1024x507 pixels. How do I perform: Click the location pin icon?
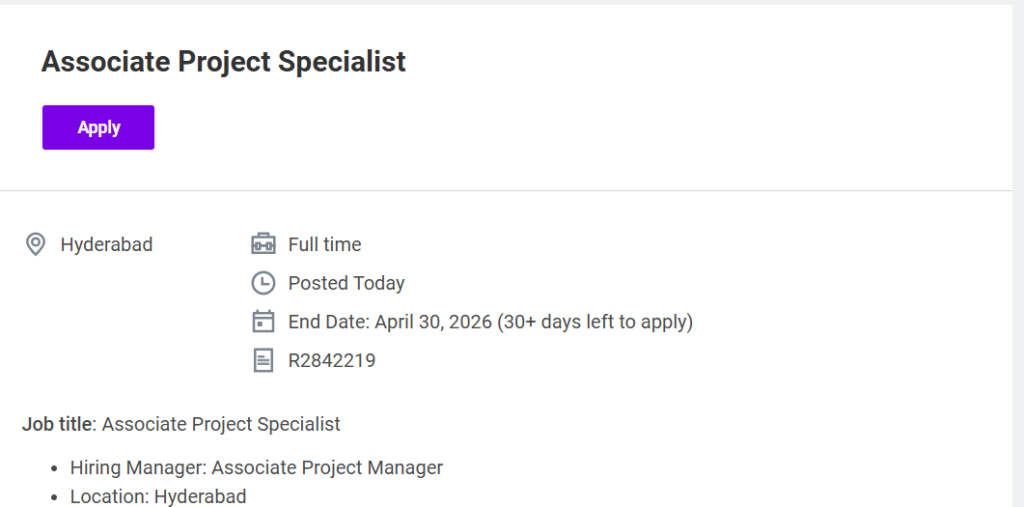coord(35,244)
